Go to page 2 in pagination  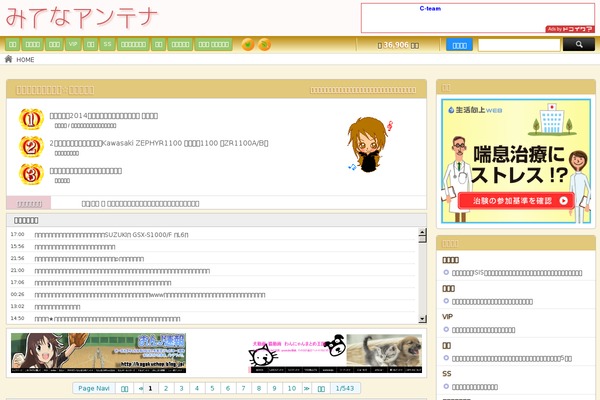pos(166,388)
